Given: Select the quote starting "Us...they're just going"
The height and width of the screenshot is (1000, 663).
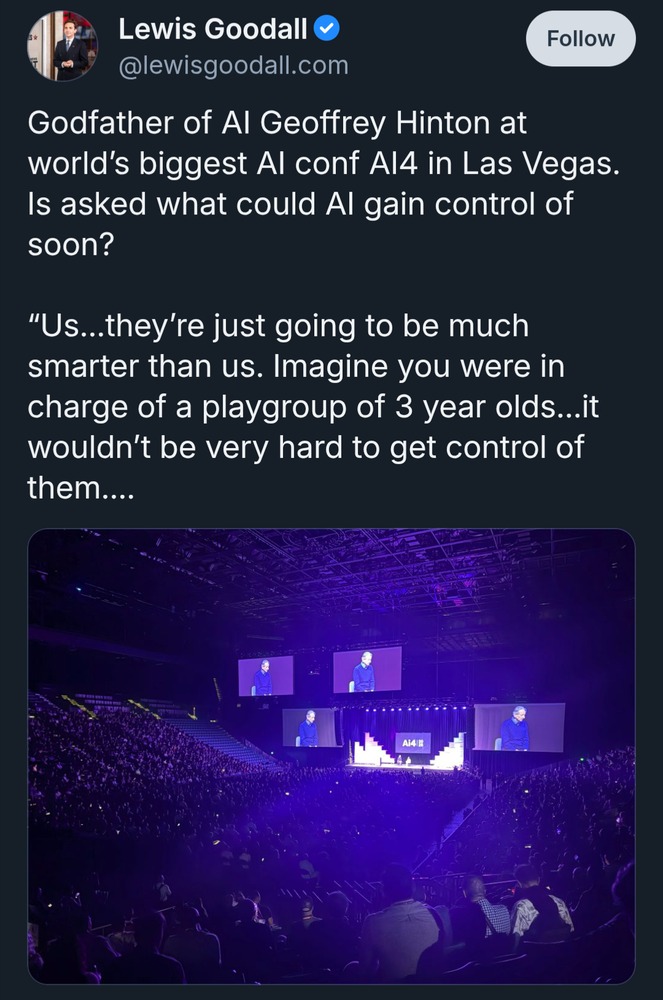Looking at the screenshot, I should tap(278, 326).
